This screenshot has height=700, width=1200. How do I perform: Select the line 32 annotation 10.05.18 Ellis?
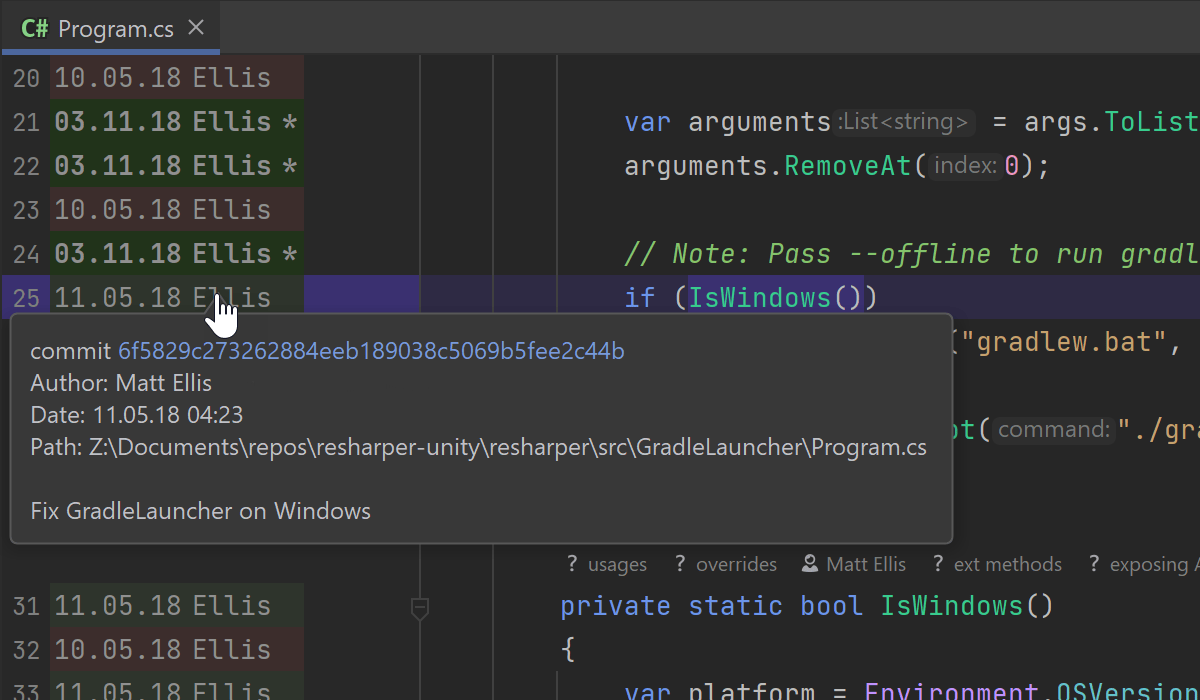[x=162, y=650]
